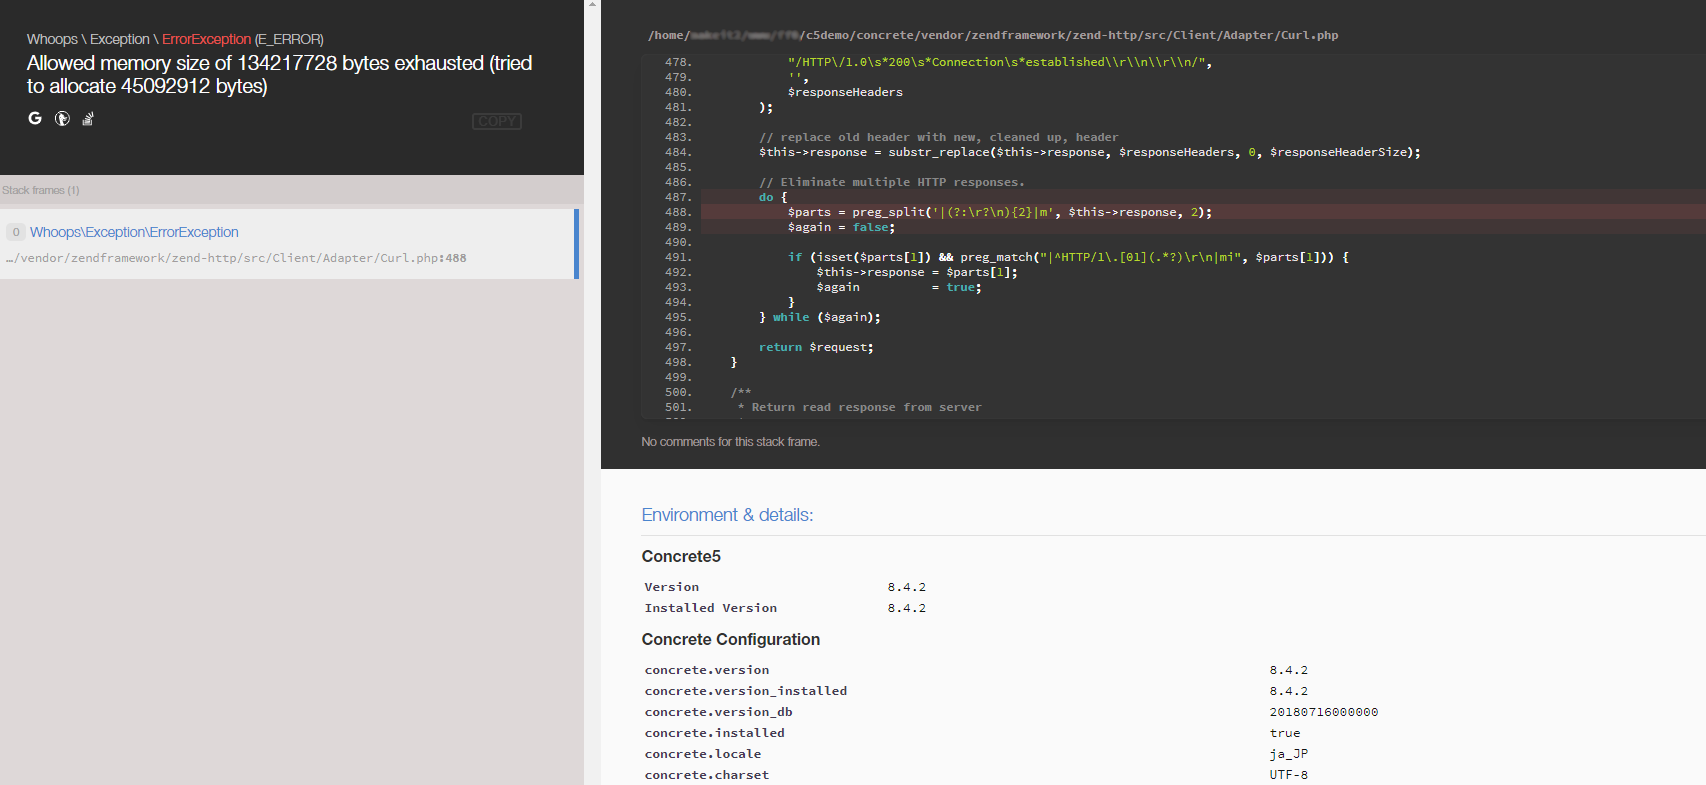Image resolution: width=1706 pixels, height=785 pixels.
Task: Click the Concrete5 section heading
Action: pos(681,556)
